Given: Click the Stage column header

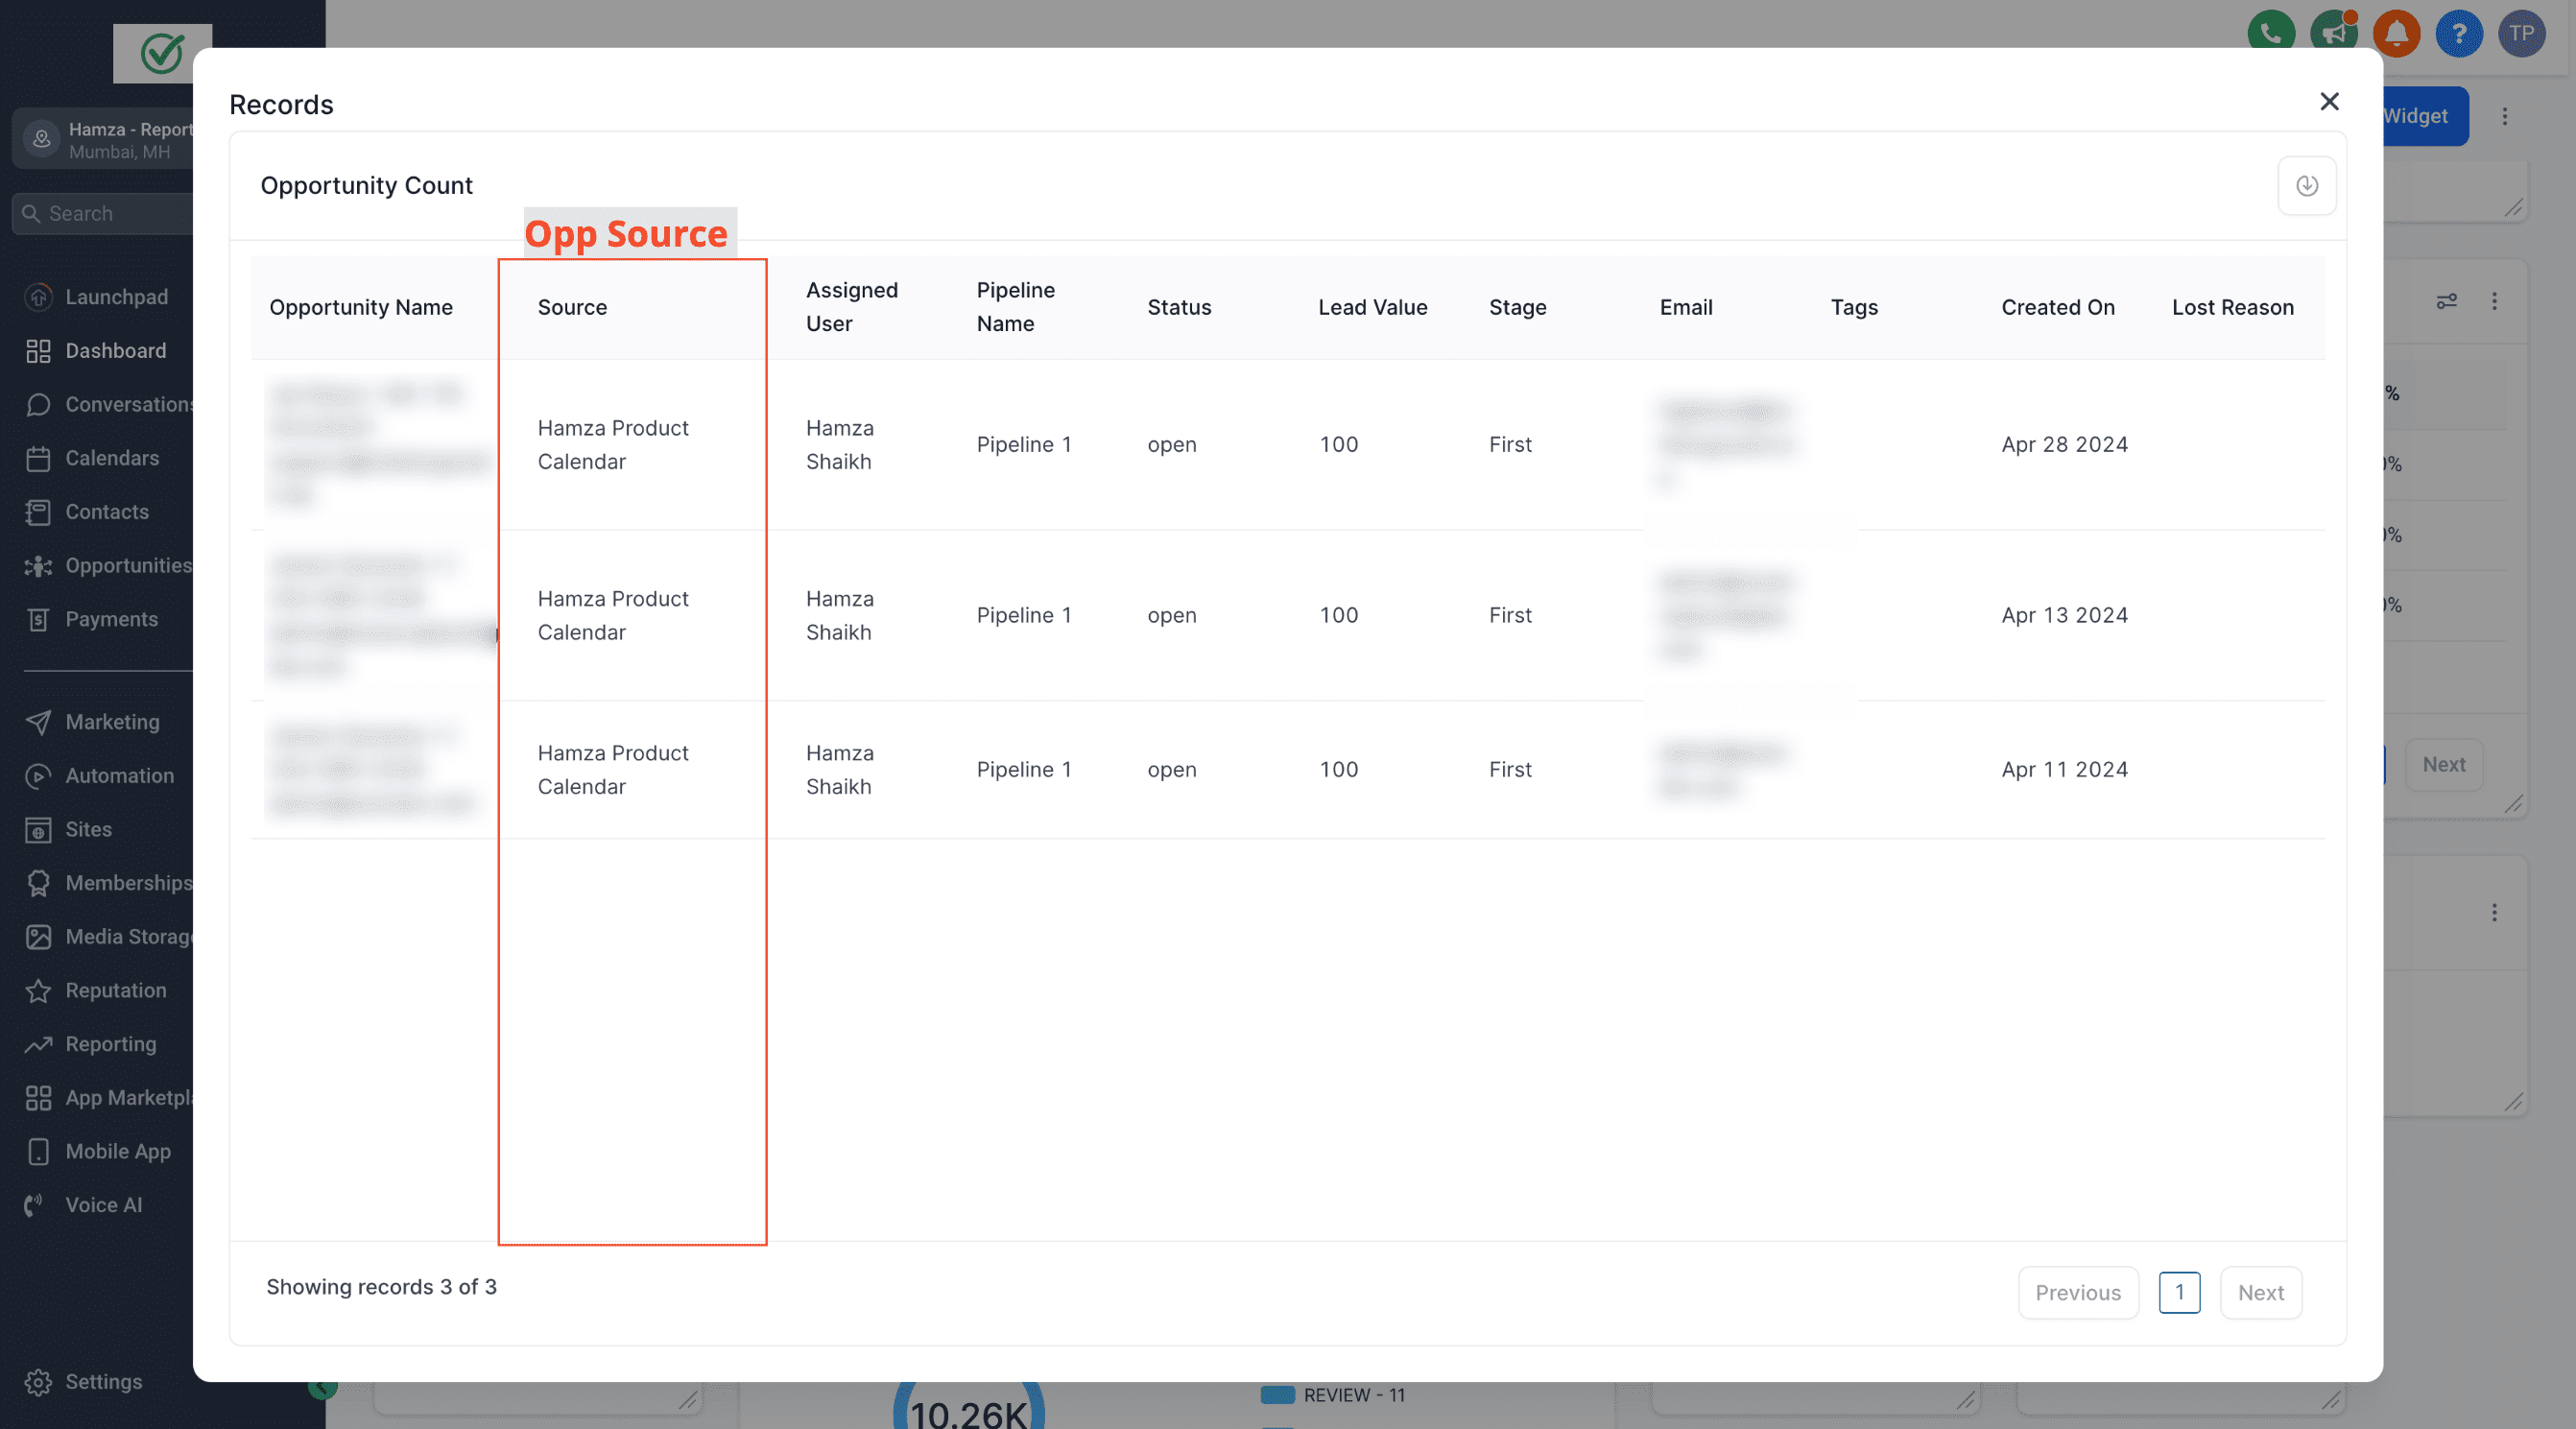Looking at the screenshot, I should tap(1517, 307).
